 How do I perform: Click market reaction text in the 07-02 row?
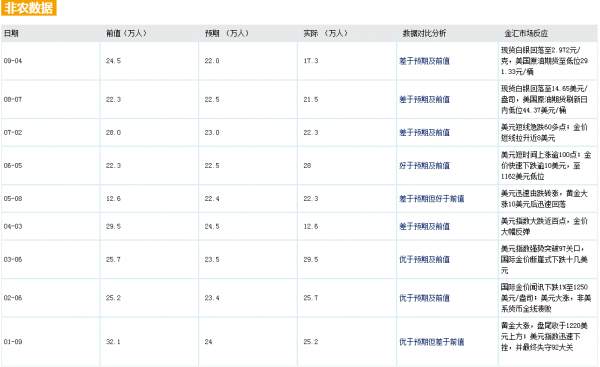(545, 132)
